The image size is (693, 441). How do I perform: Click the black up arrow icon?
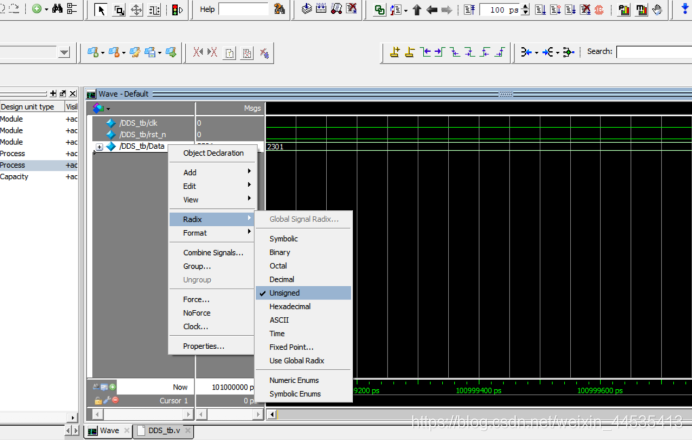[x=416, y=10]
